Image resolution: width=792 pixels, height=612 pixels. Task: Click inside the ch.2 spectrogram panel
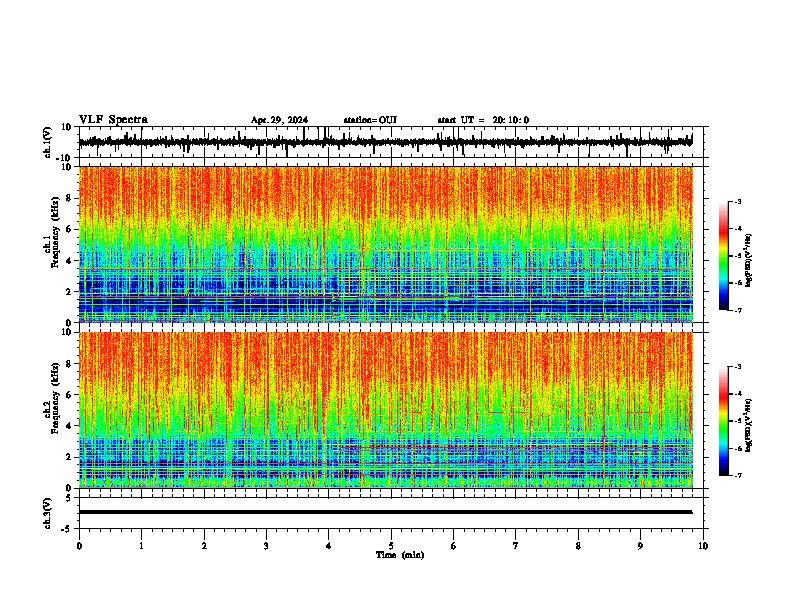tap(386, 410)
